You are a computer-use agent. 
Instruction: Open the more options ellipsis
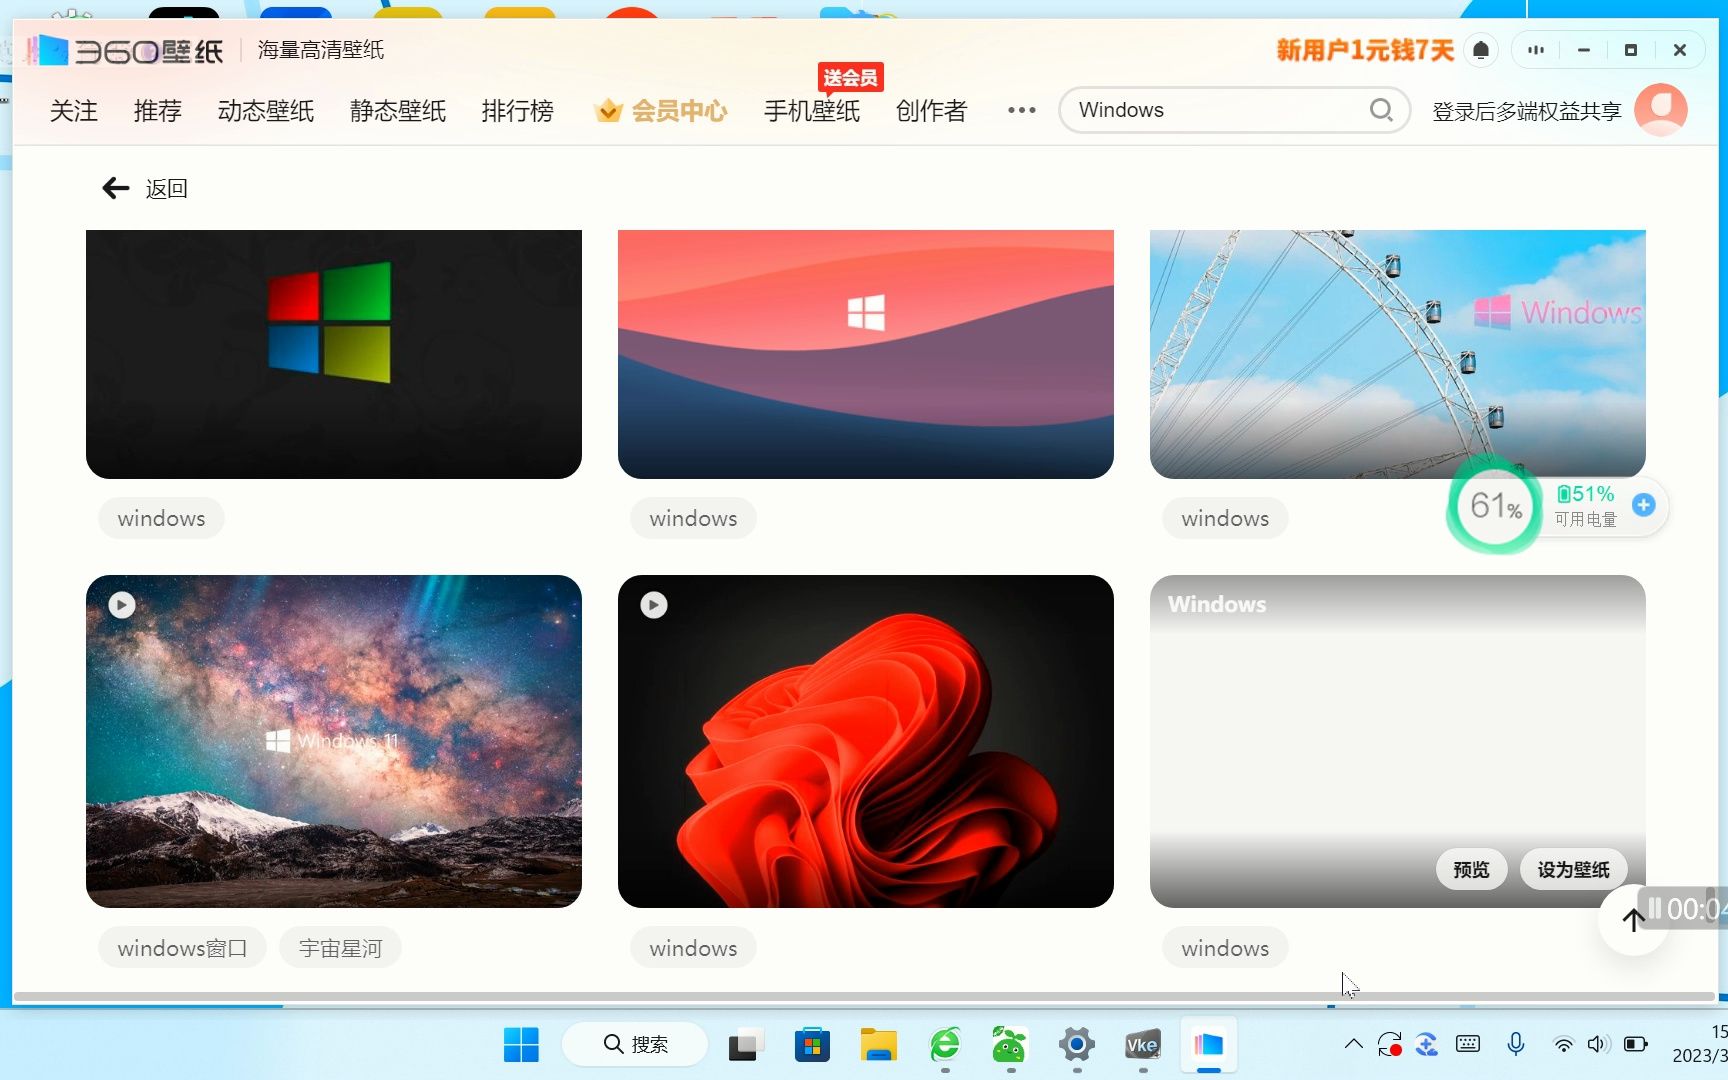(1021, 110)
